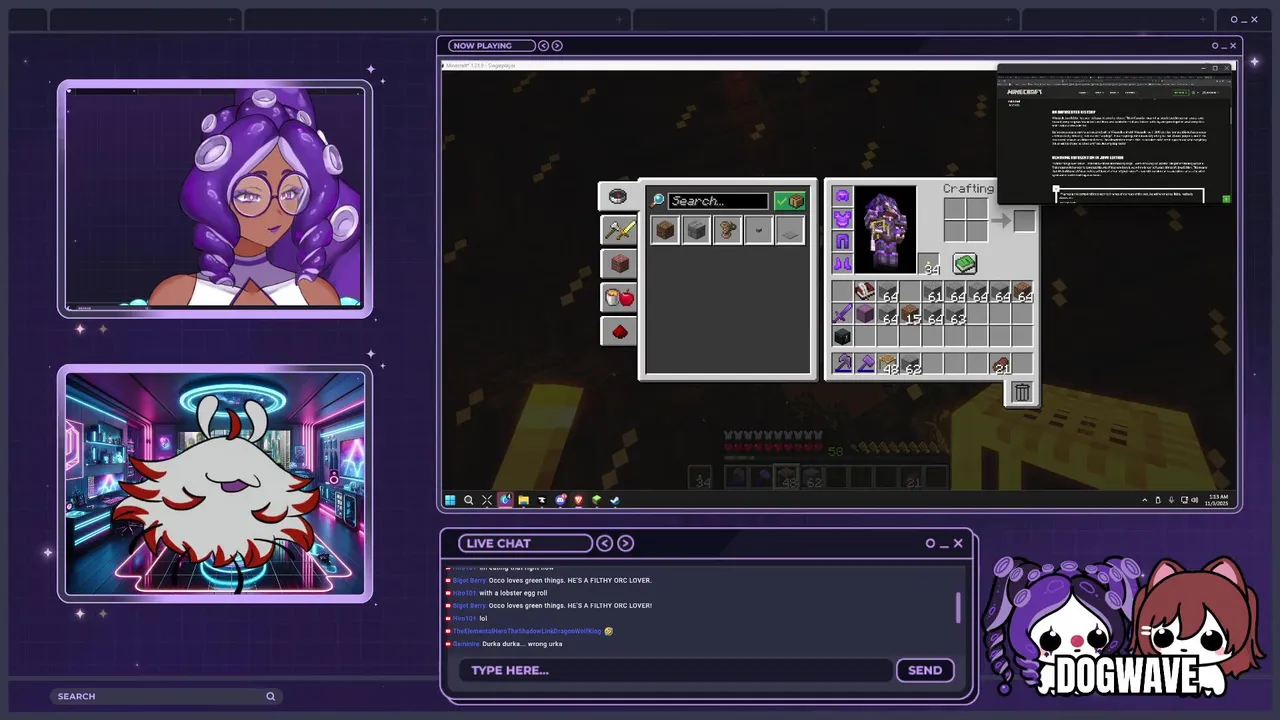Select the gray stone block recipe
Screen dimensions: 1280x720
point(696,231)
